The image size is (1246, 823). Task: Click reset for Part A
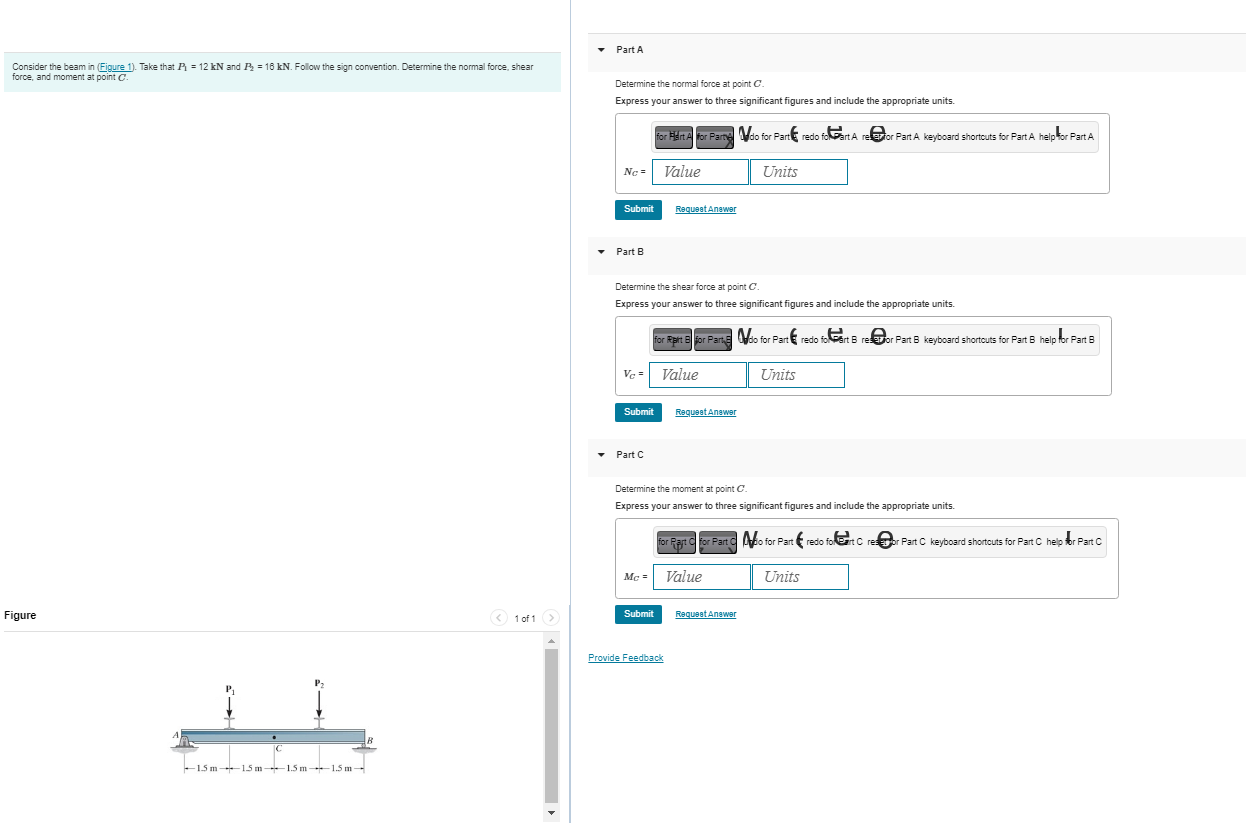pos(890,136)
